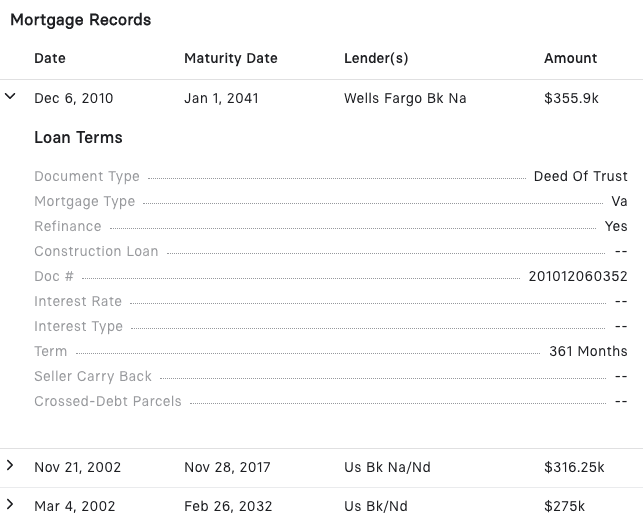Click the Lender(s) column header
Viewport: 643px width, 525px height.
(x=376, y=58)
